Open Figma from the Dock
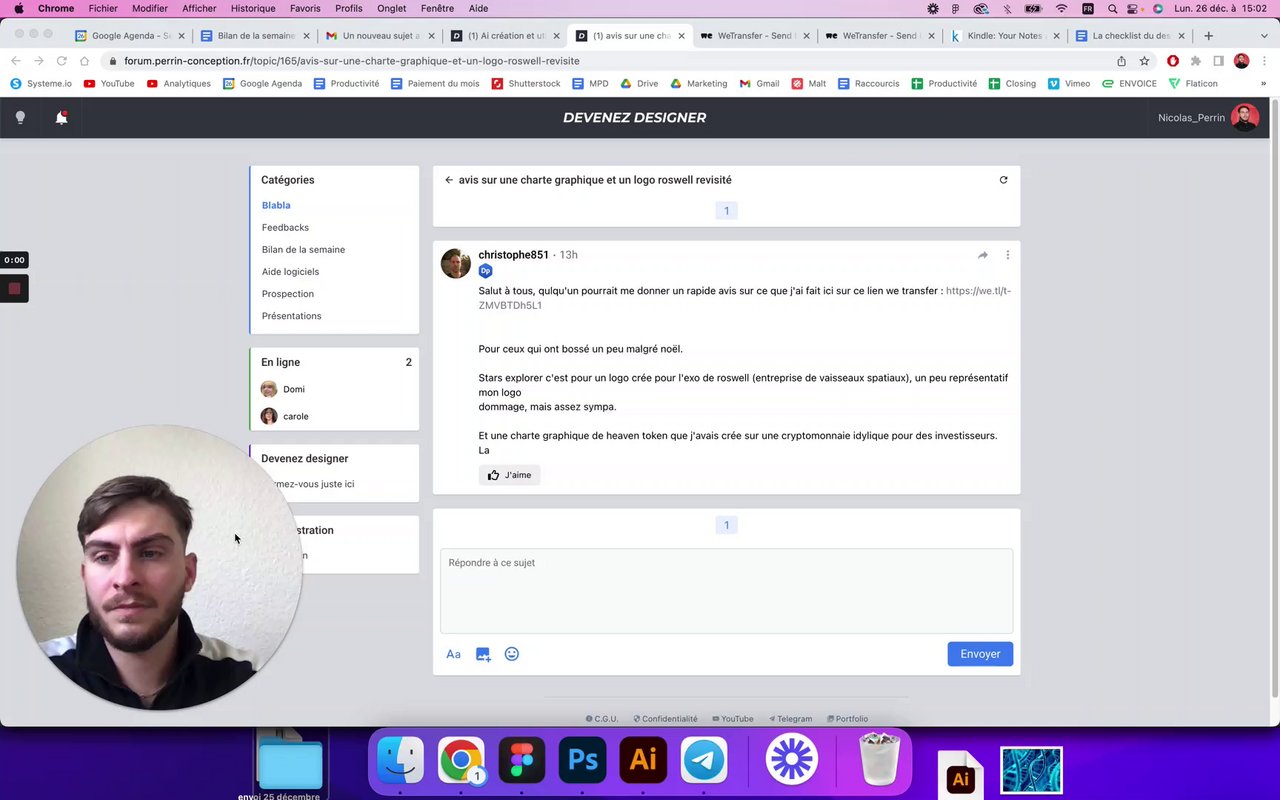1280x800 pixels. pos(522,761)
